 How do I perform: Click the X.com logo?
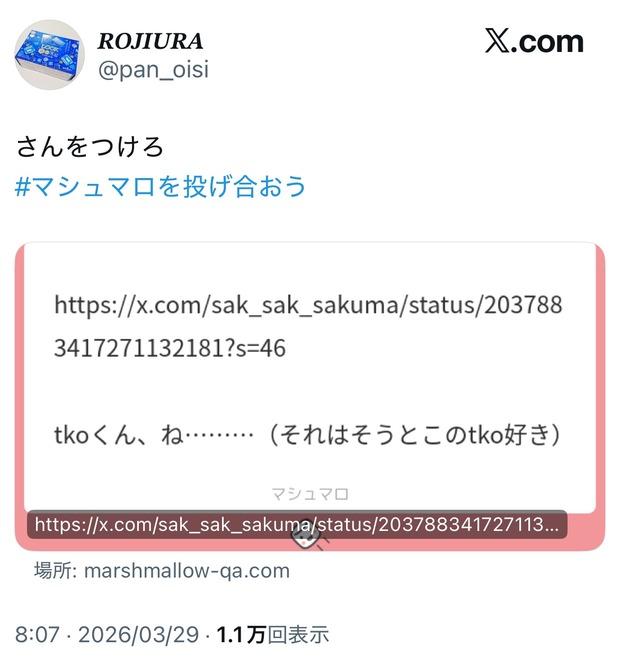(x=534, y=42)
